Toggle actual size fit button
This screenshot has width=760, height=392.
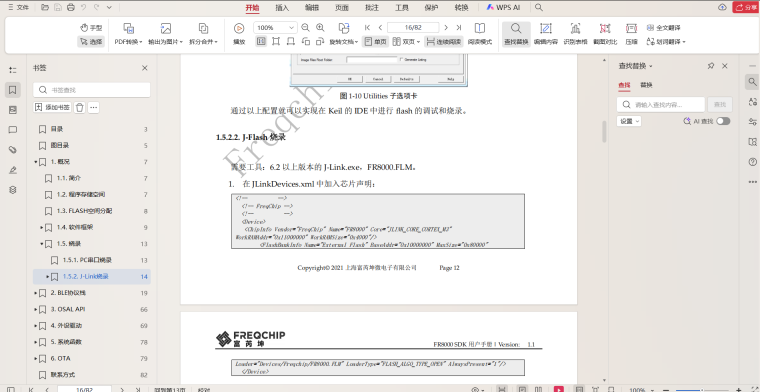pos(261,42)
